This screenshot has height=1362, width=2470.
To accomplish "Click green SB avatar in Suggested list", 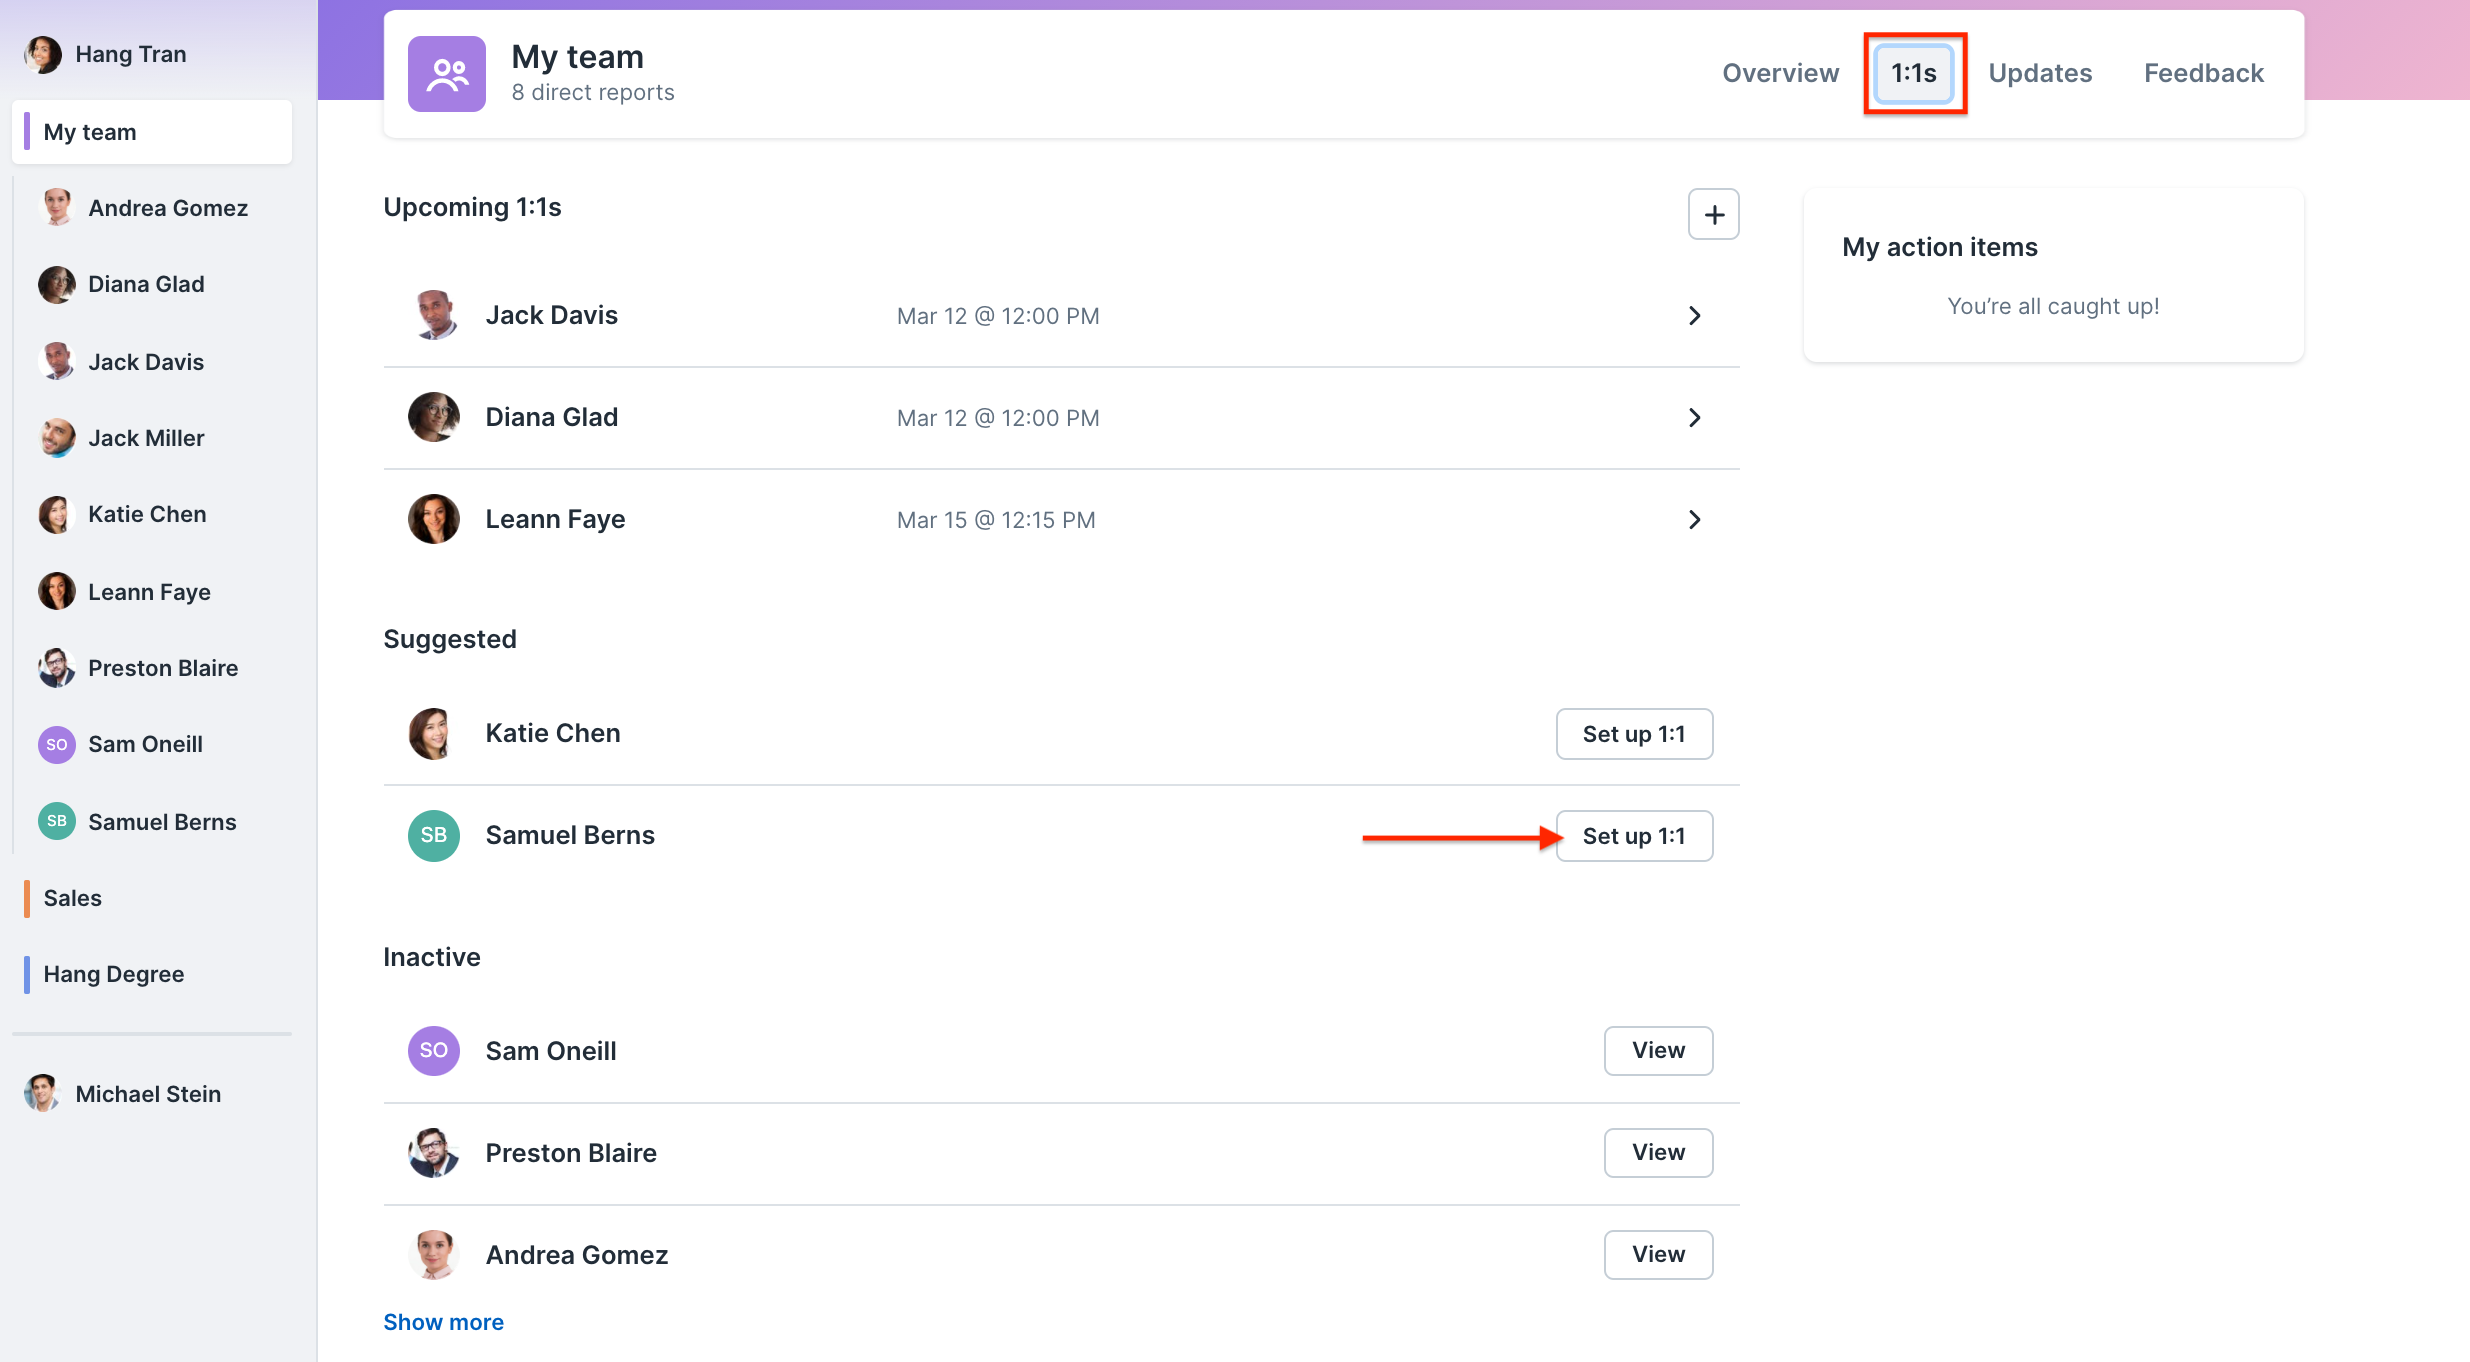I will point(434,836).
